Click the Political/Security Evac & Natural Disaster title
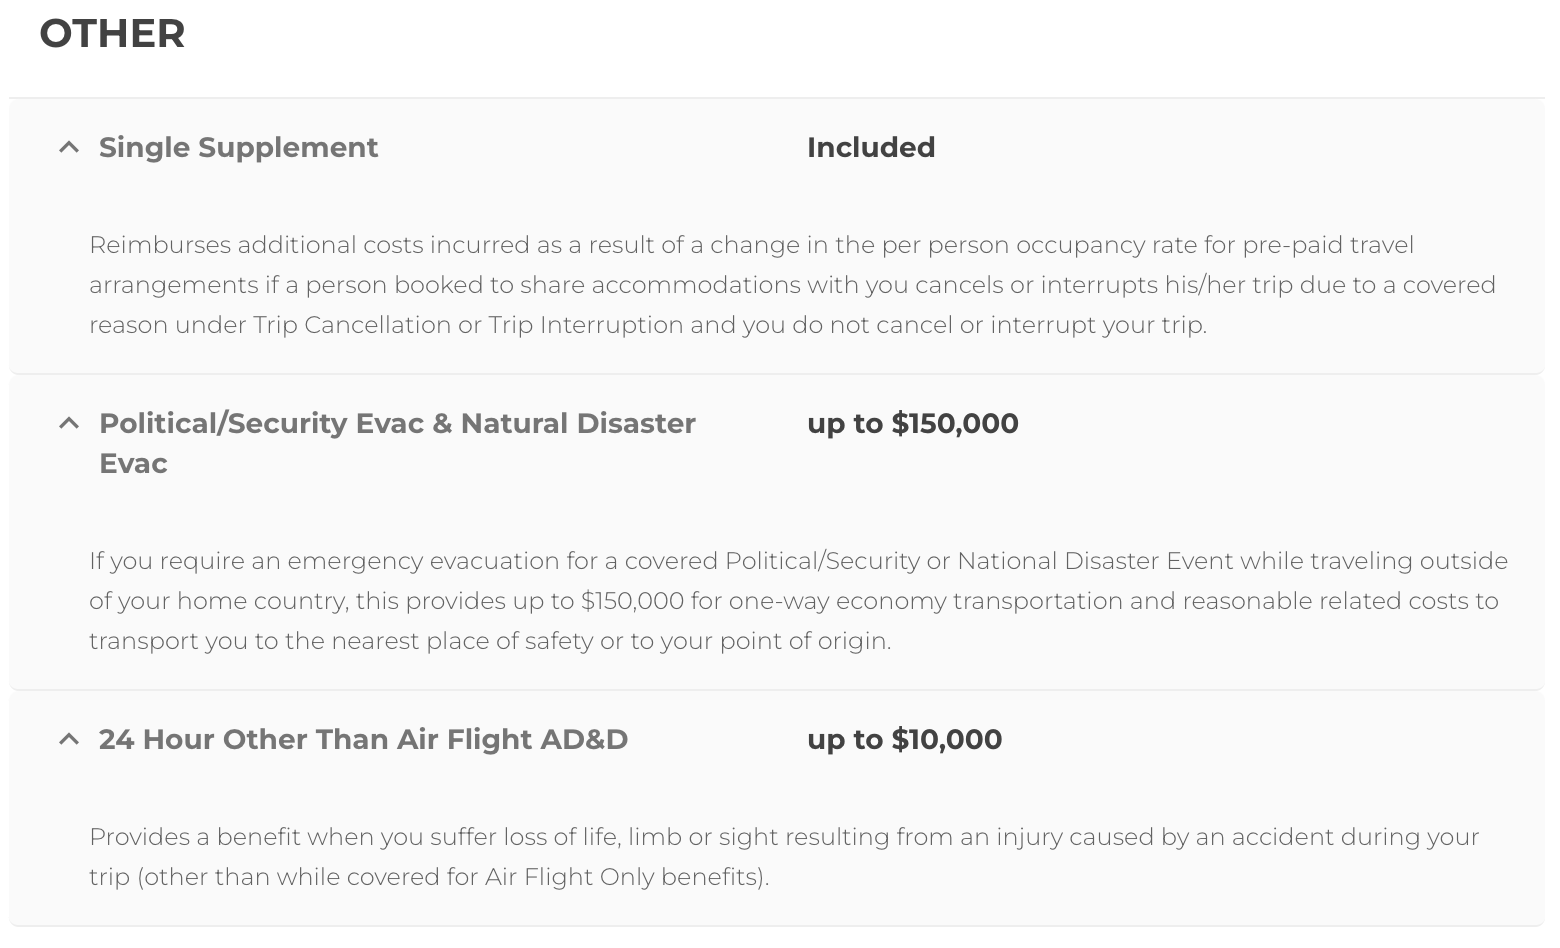 [397, 424]
